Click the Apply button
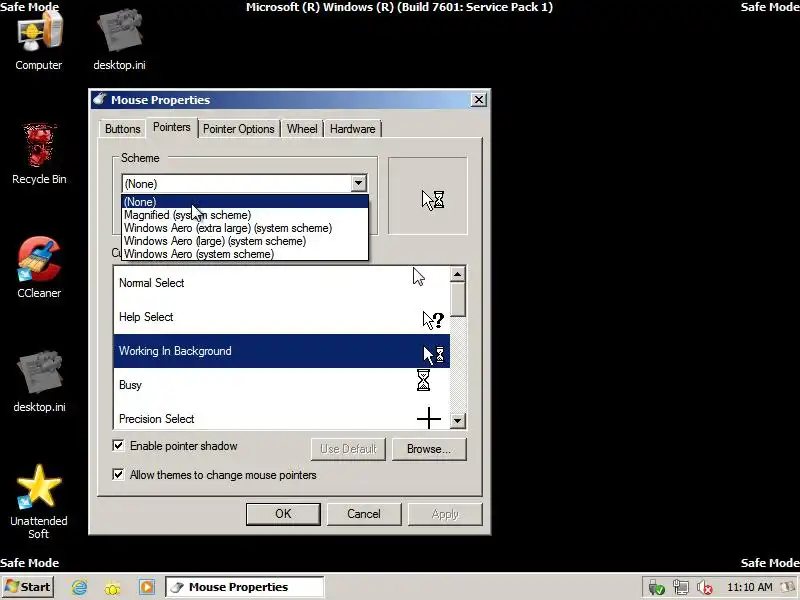 click(x=445, y=514)
